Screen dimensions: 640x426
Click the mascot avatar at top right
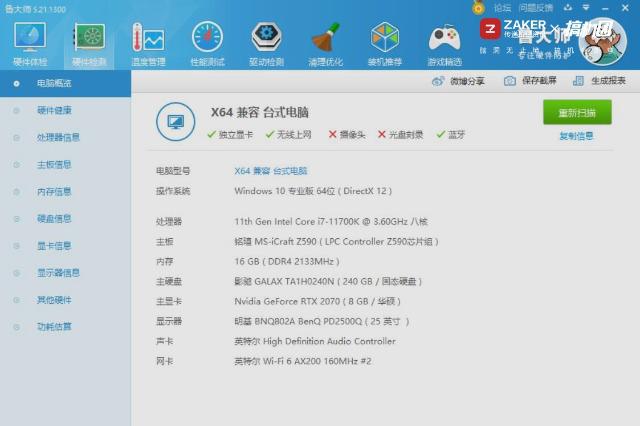tap(602, 42)
